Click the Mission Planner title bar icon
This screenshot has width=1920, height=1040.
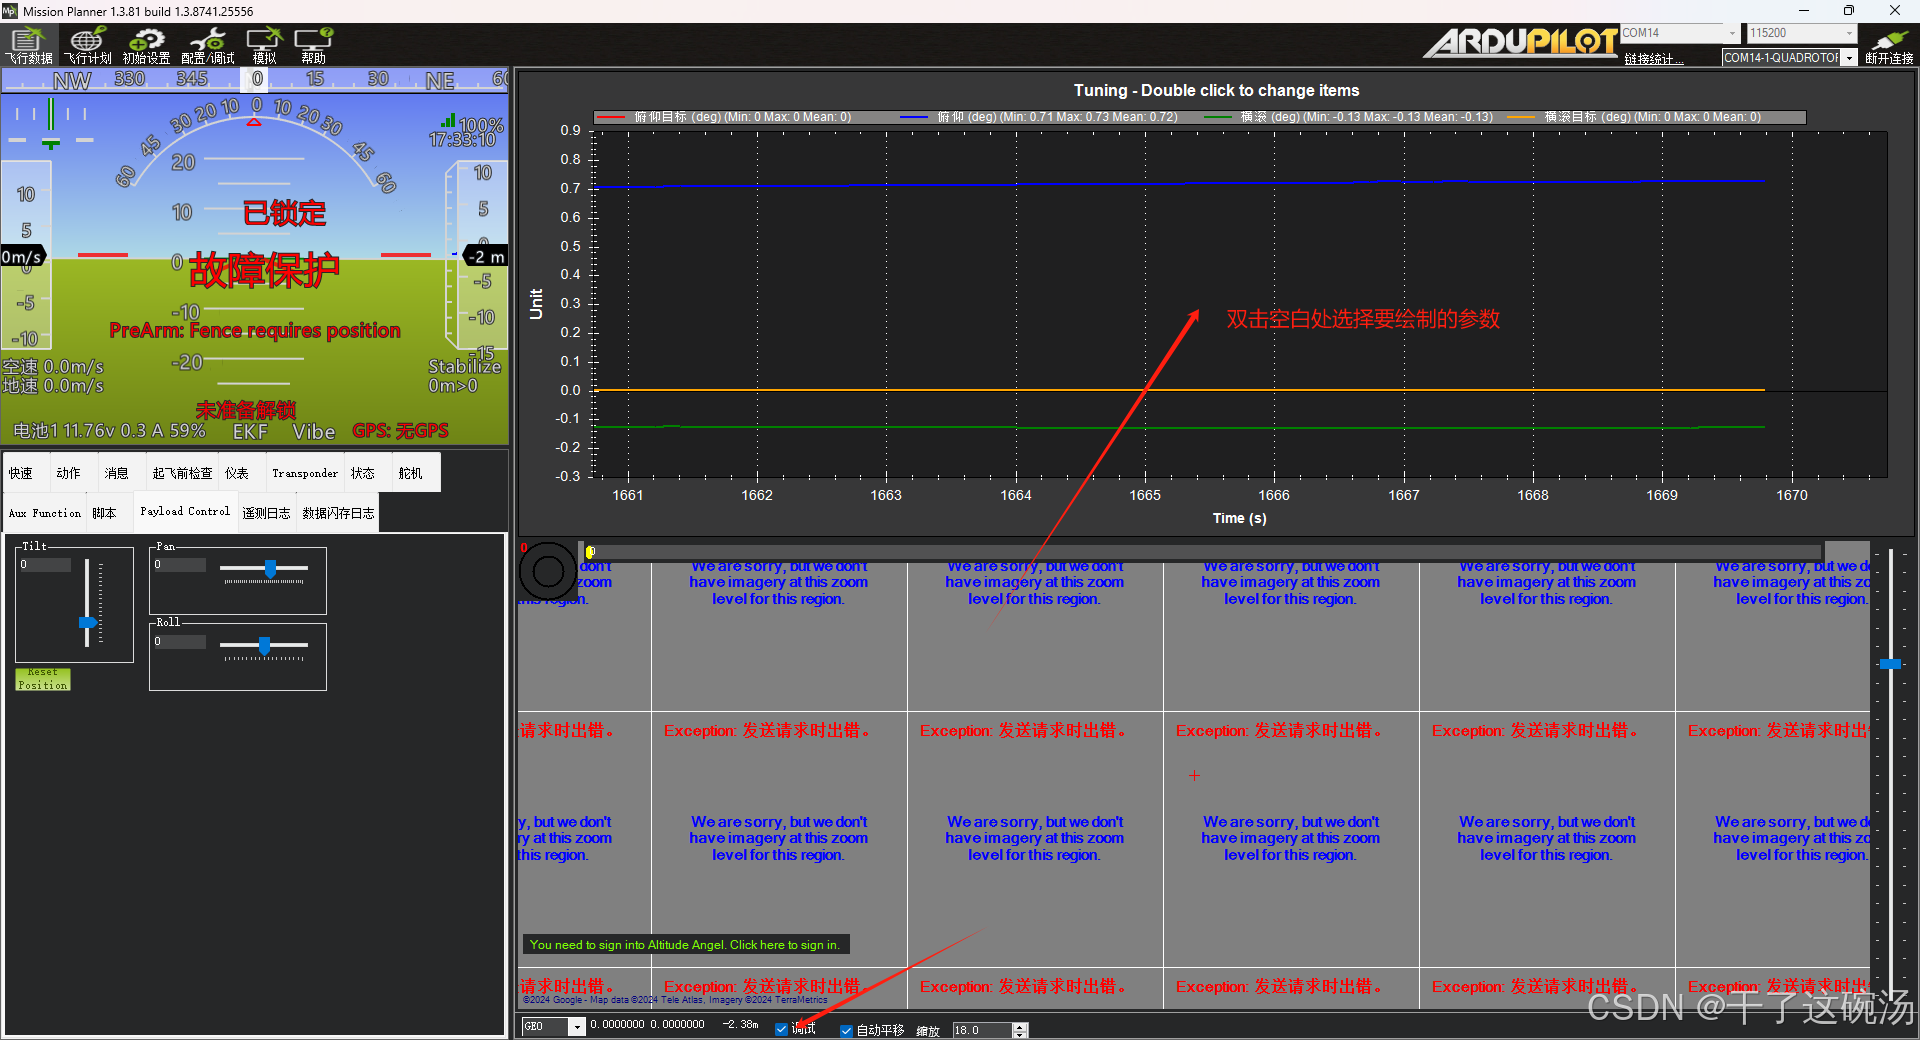coord(10,11)
